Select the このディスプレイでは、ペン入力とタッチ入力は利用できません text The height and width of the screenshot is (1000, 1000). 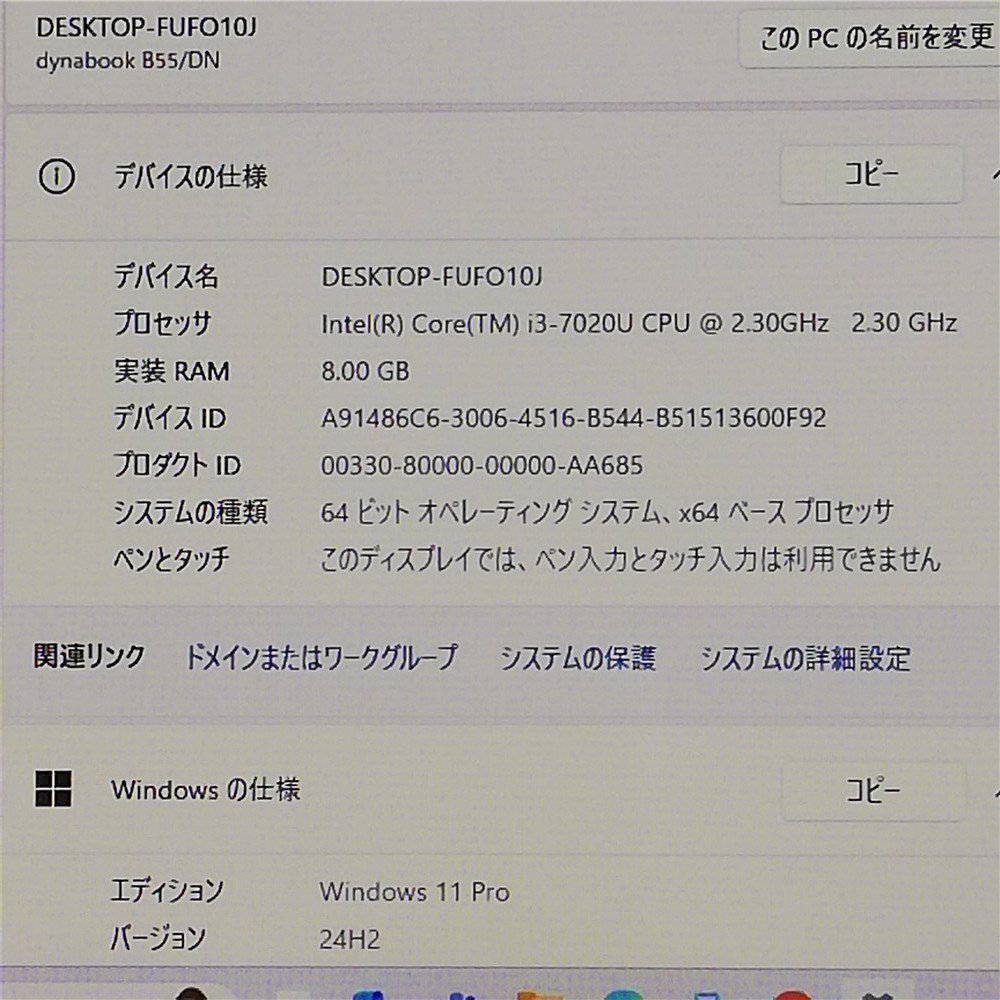[631, 559]
